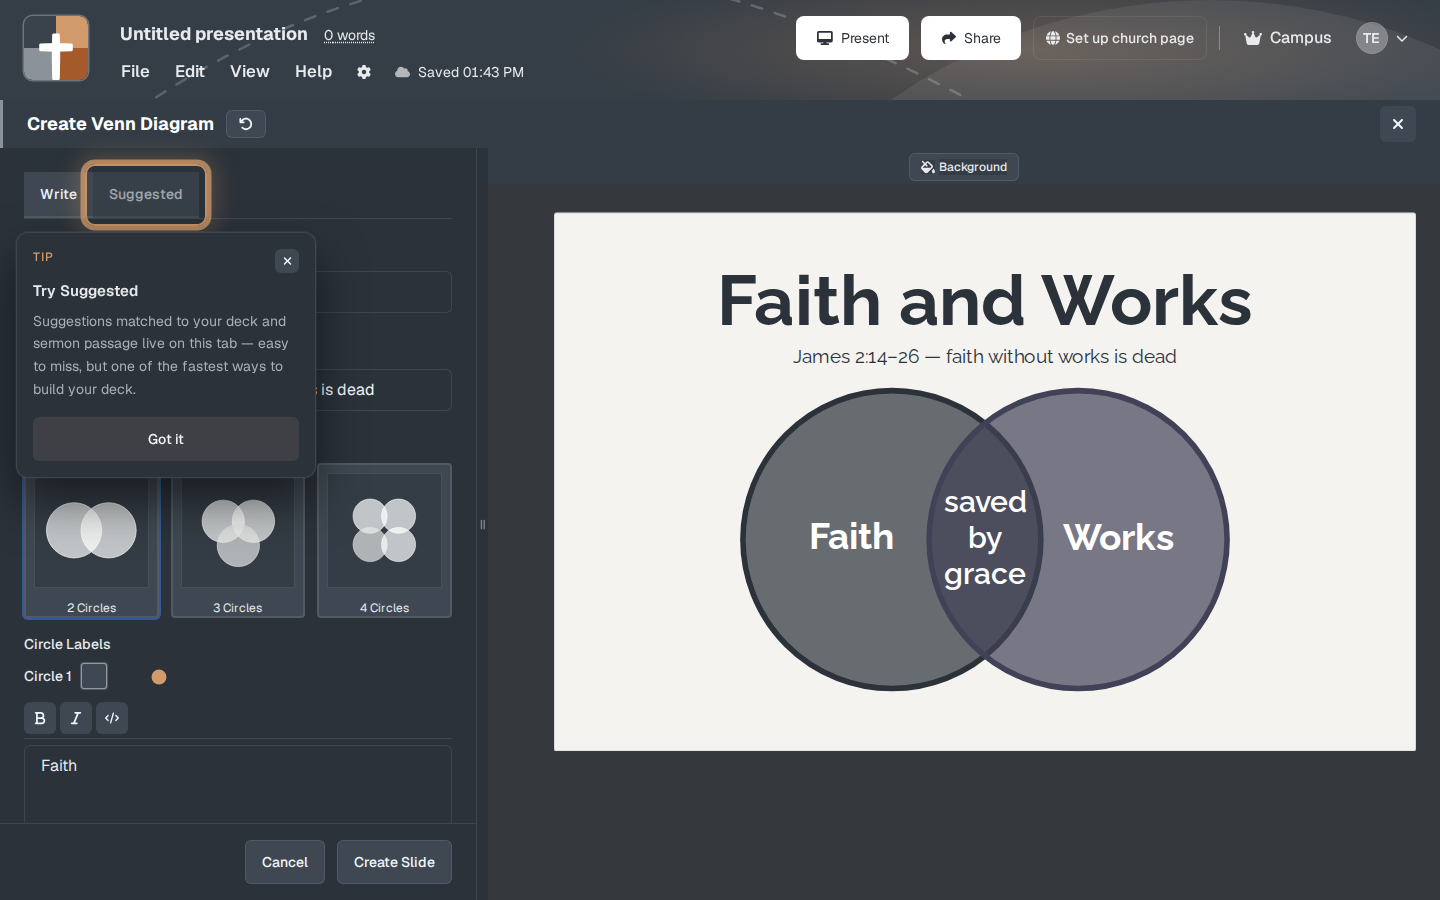This screenshot has height=900, width=1440.
Task: Open the settings gear icon
Action: tap(364, 72)
